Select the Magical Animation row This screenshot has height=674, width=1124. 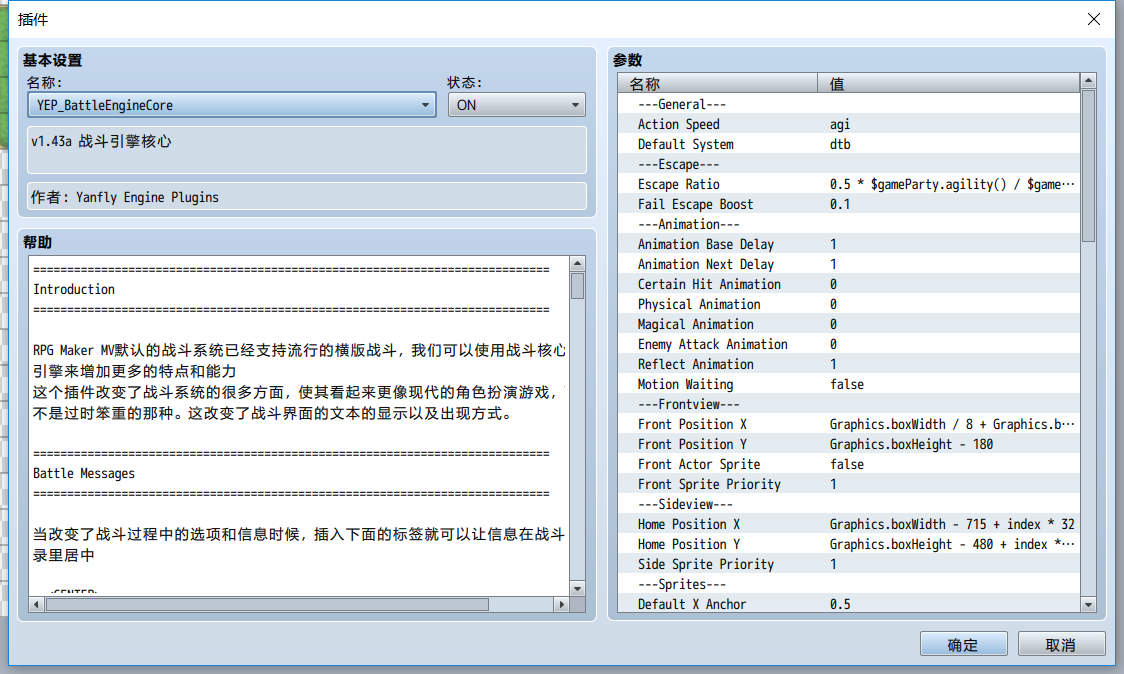tap(849, 325)
